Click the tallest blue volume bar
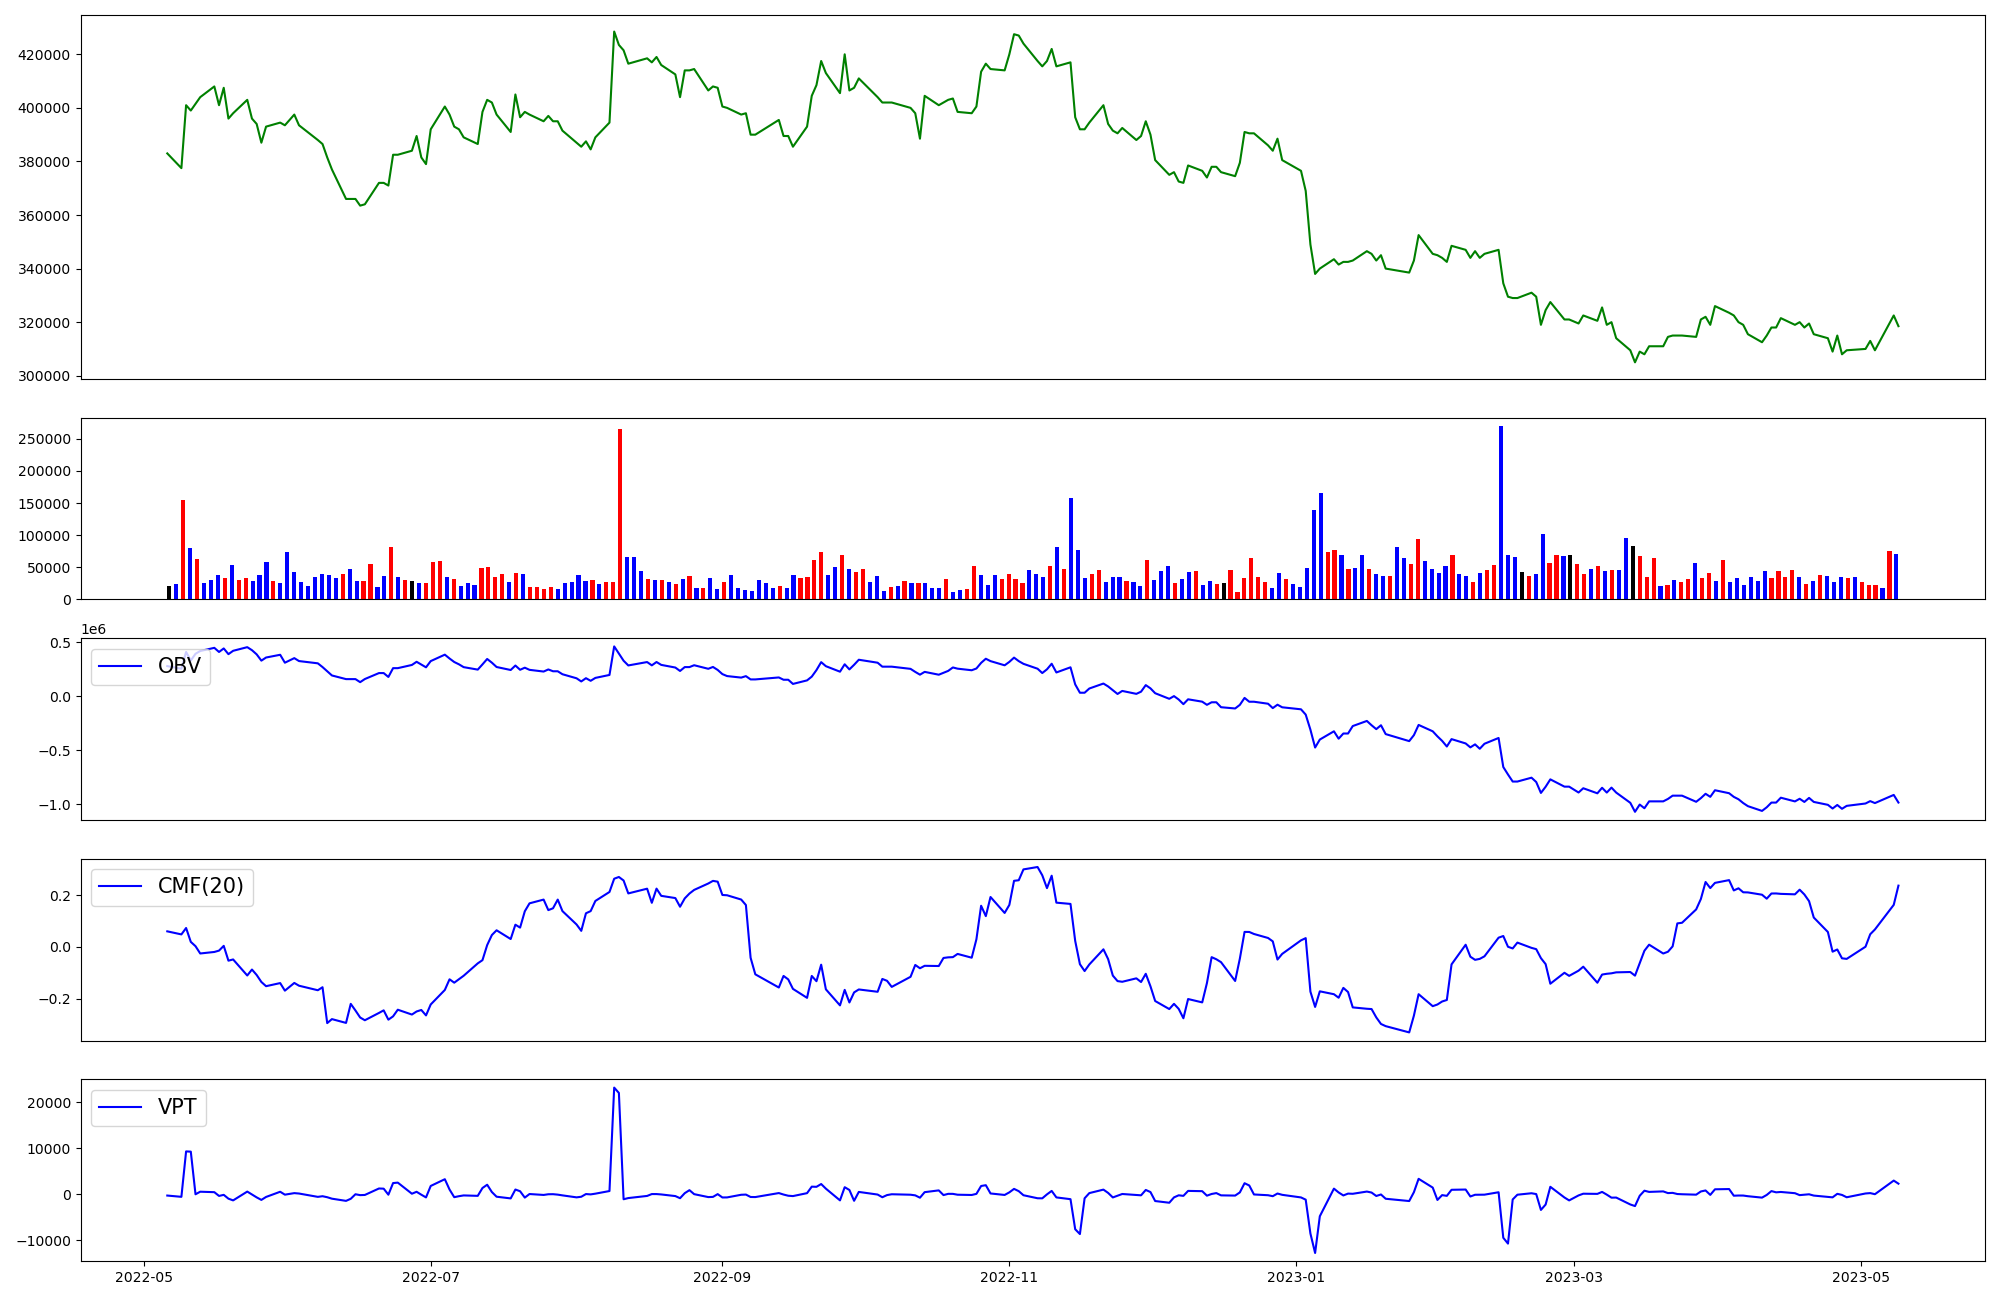 click(1501, 513)
